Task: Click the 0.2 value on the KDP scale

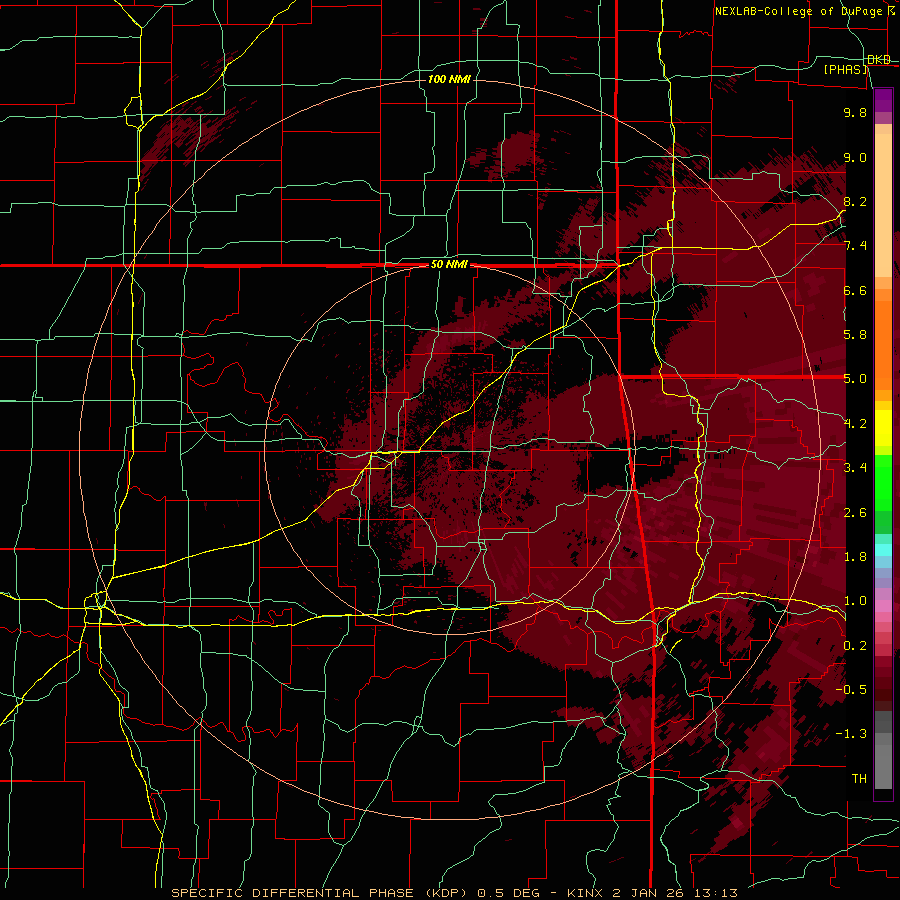Action: click(855, 646)
